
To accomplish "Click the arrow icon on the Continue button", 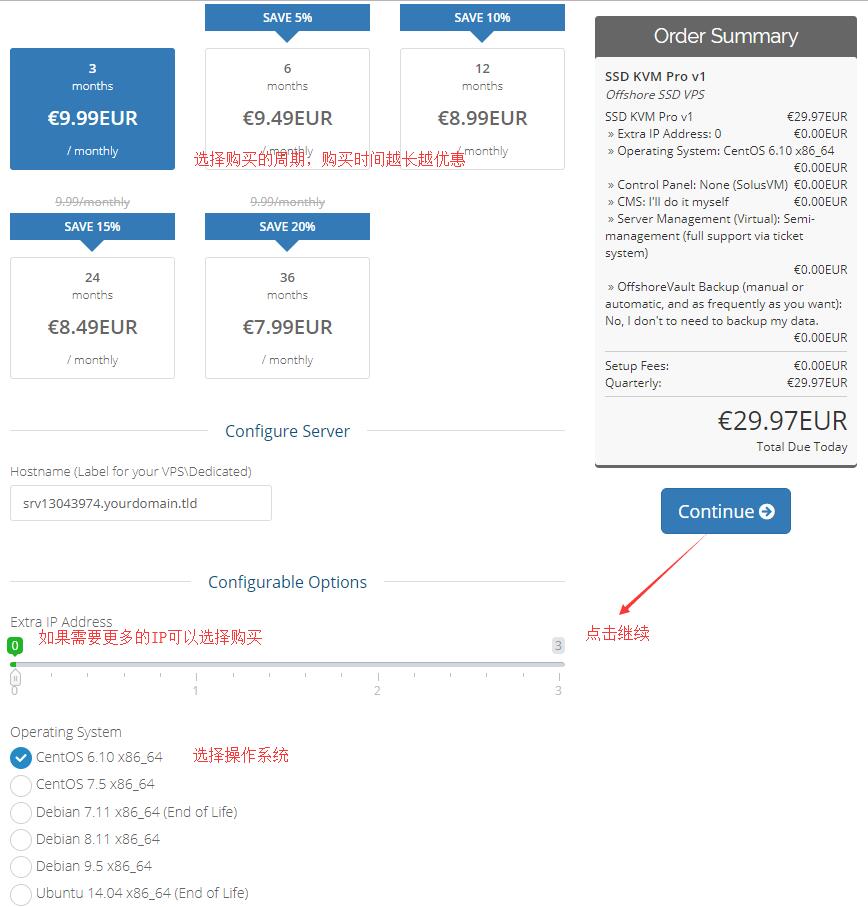I will (x=767, y=511).
